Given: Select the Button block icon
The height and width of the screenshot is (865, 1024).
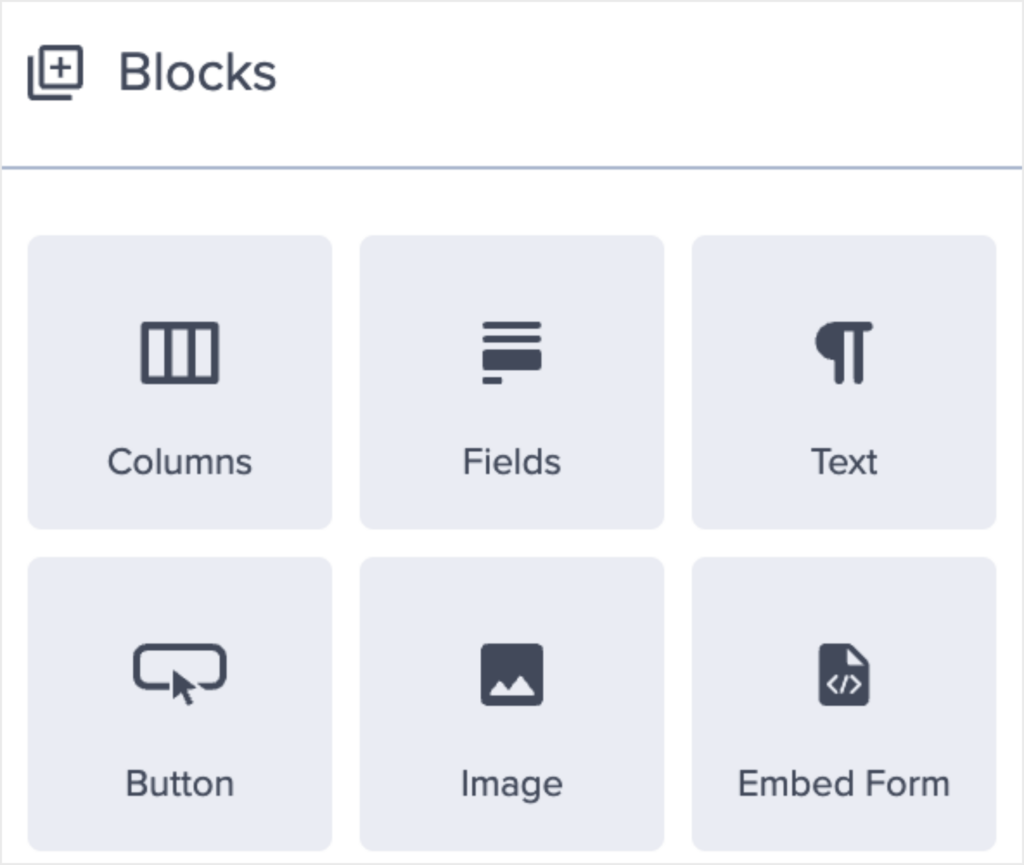Looking at the screenshot, I should click(179, 672).
